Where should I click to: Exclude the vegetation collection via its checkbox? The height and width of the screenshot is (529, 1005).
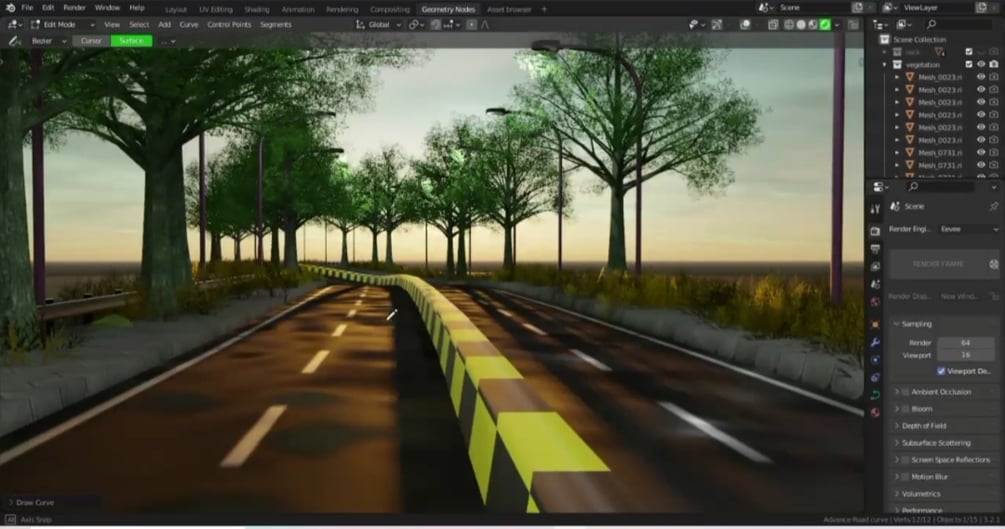(x=968, y=64)
